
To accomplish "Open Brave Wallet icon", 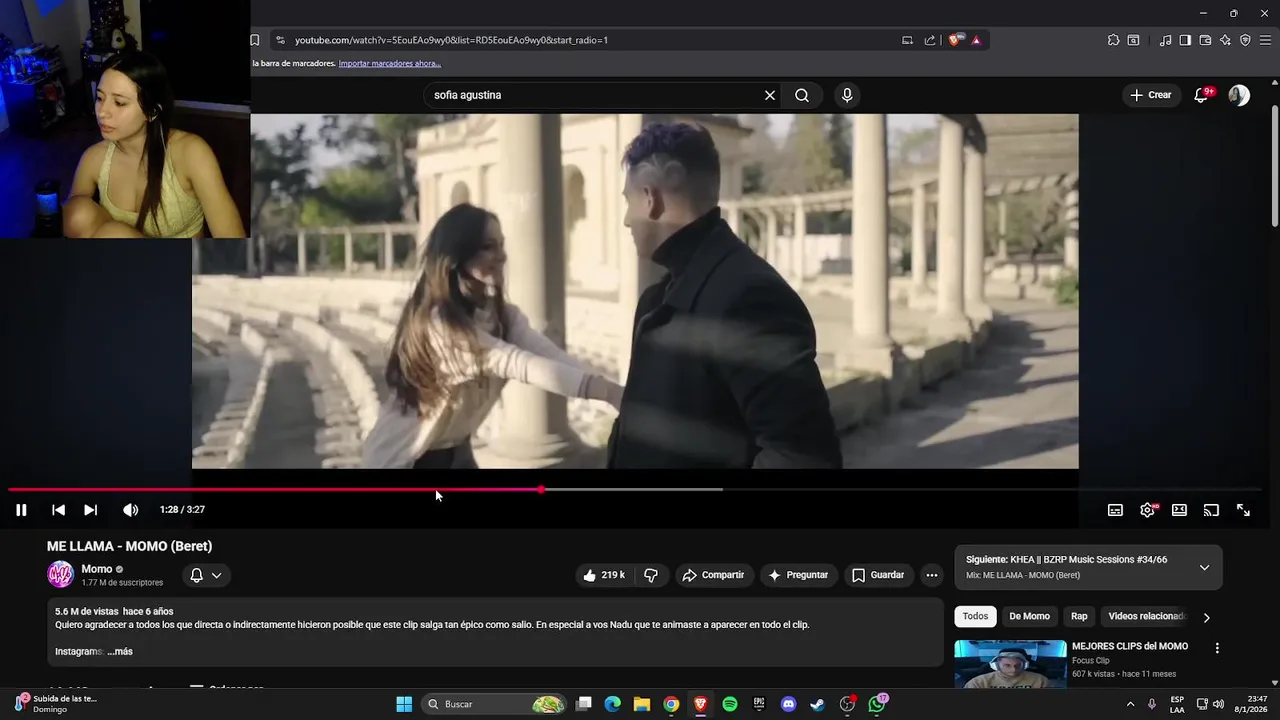I will pyautogui.click(x=1205, y=40).
